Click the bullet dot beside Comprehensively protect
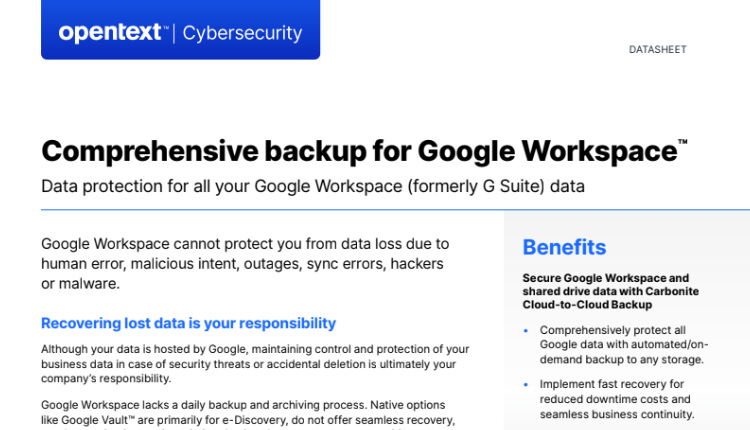 point(526,329)
